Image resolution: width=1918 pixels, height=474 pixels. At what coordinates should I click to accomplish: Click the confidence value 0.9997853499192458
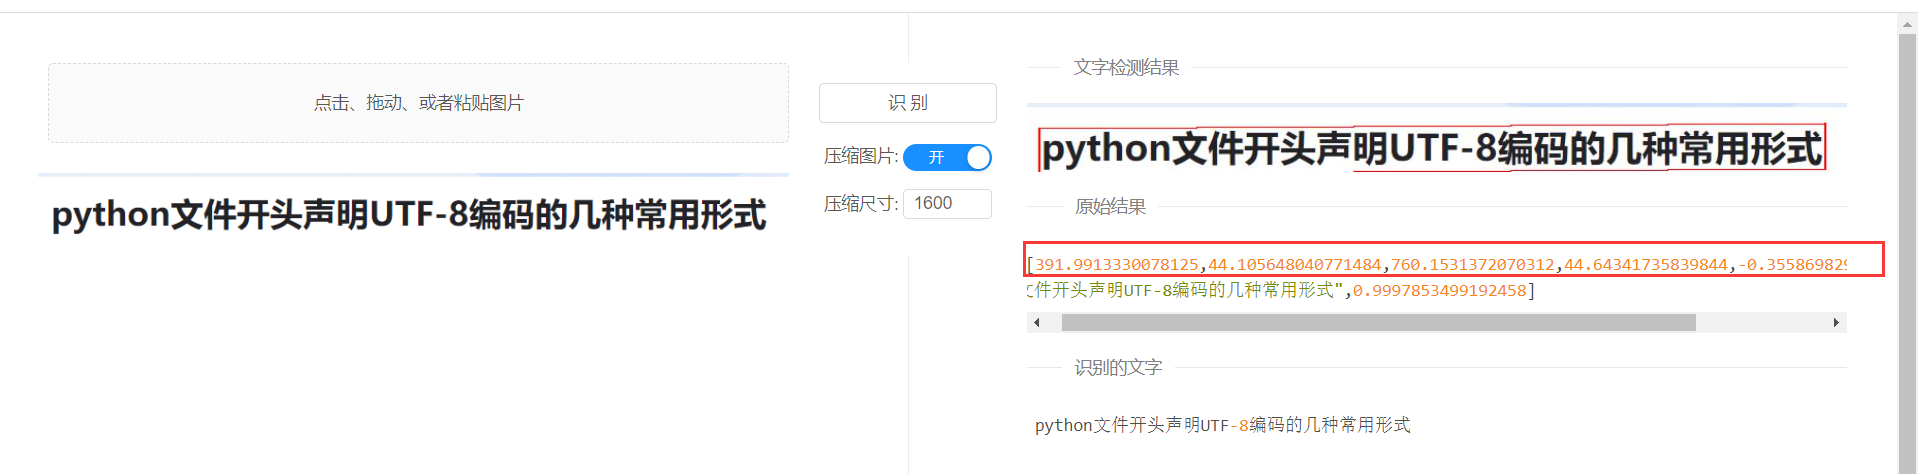click(x=1440, y=290)
